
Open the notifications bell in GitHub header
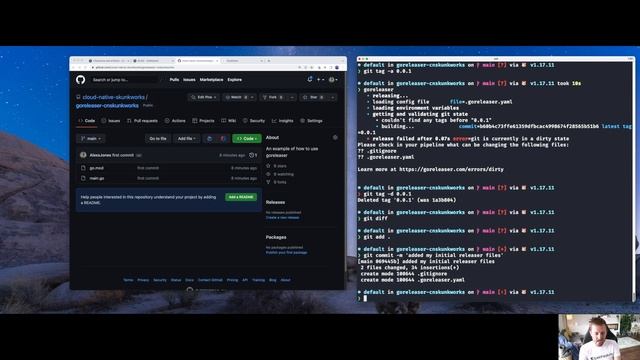click(310, 80)
